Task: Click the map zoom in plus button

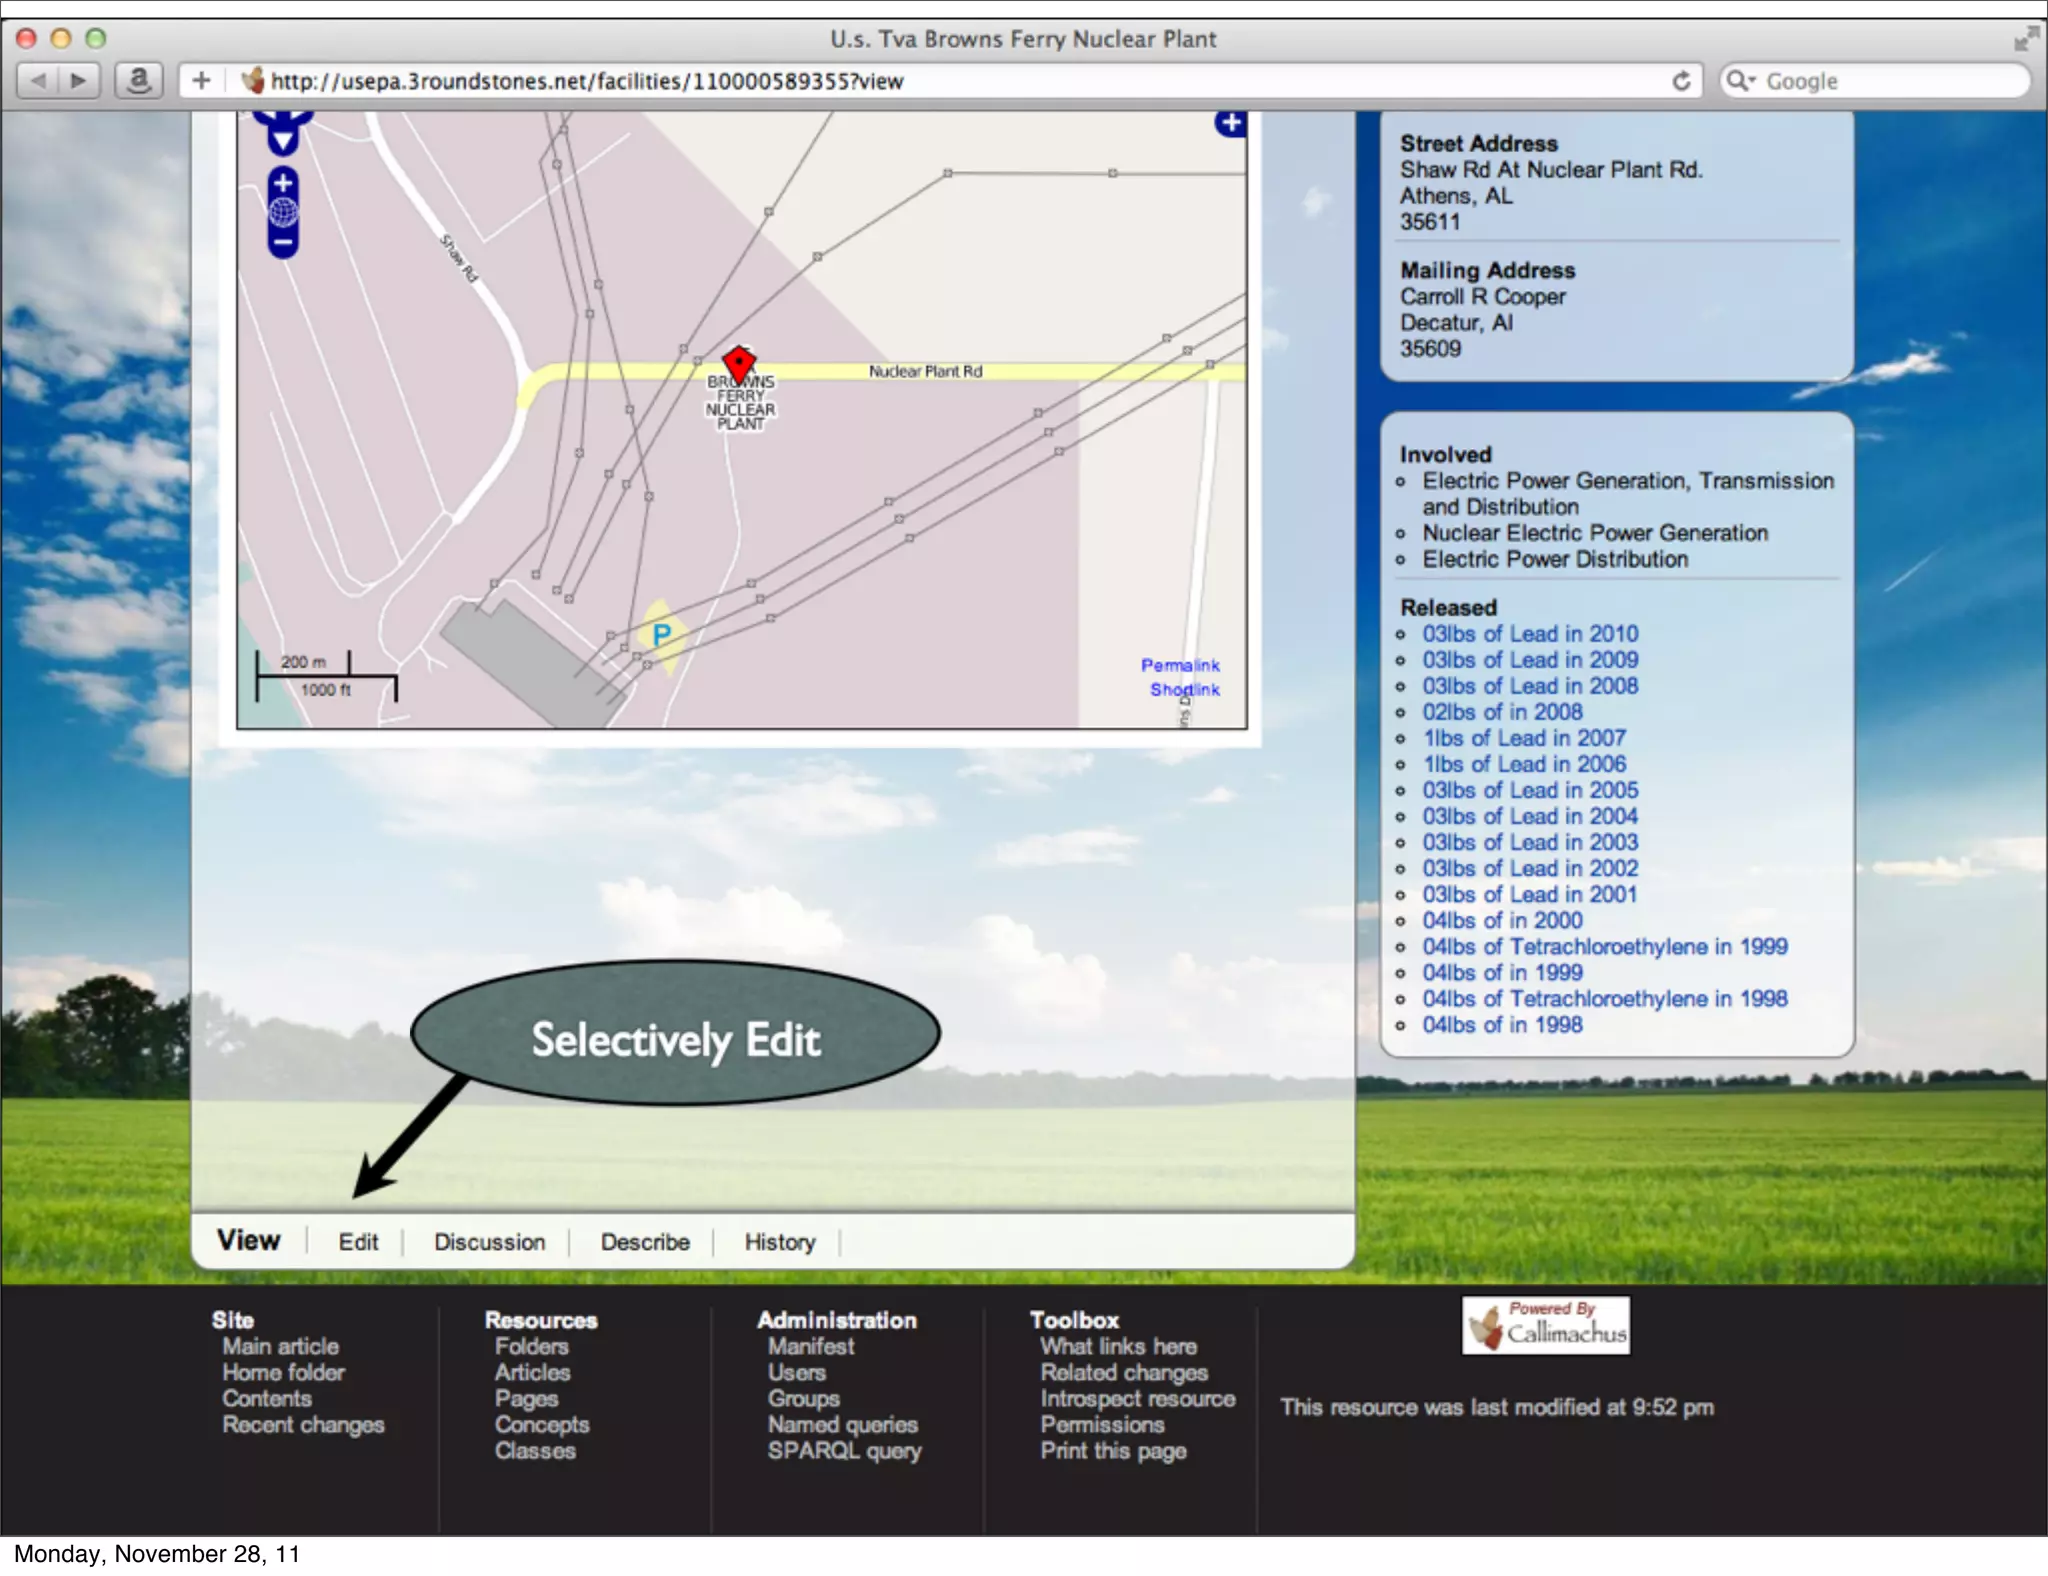Action: coord(283,183)
